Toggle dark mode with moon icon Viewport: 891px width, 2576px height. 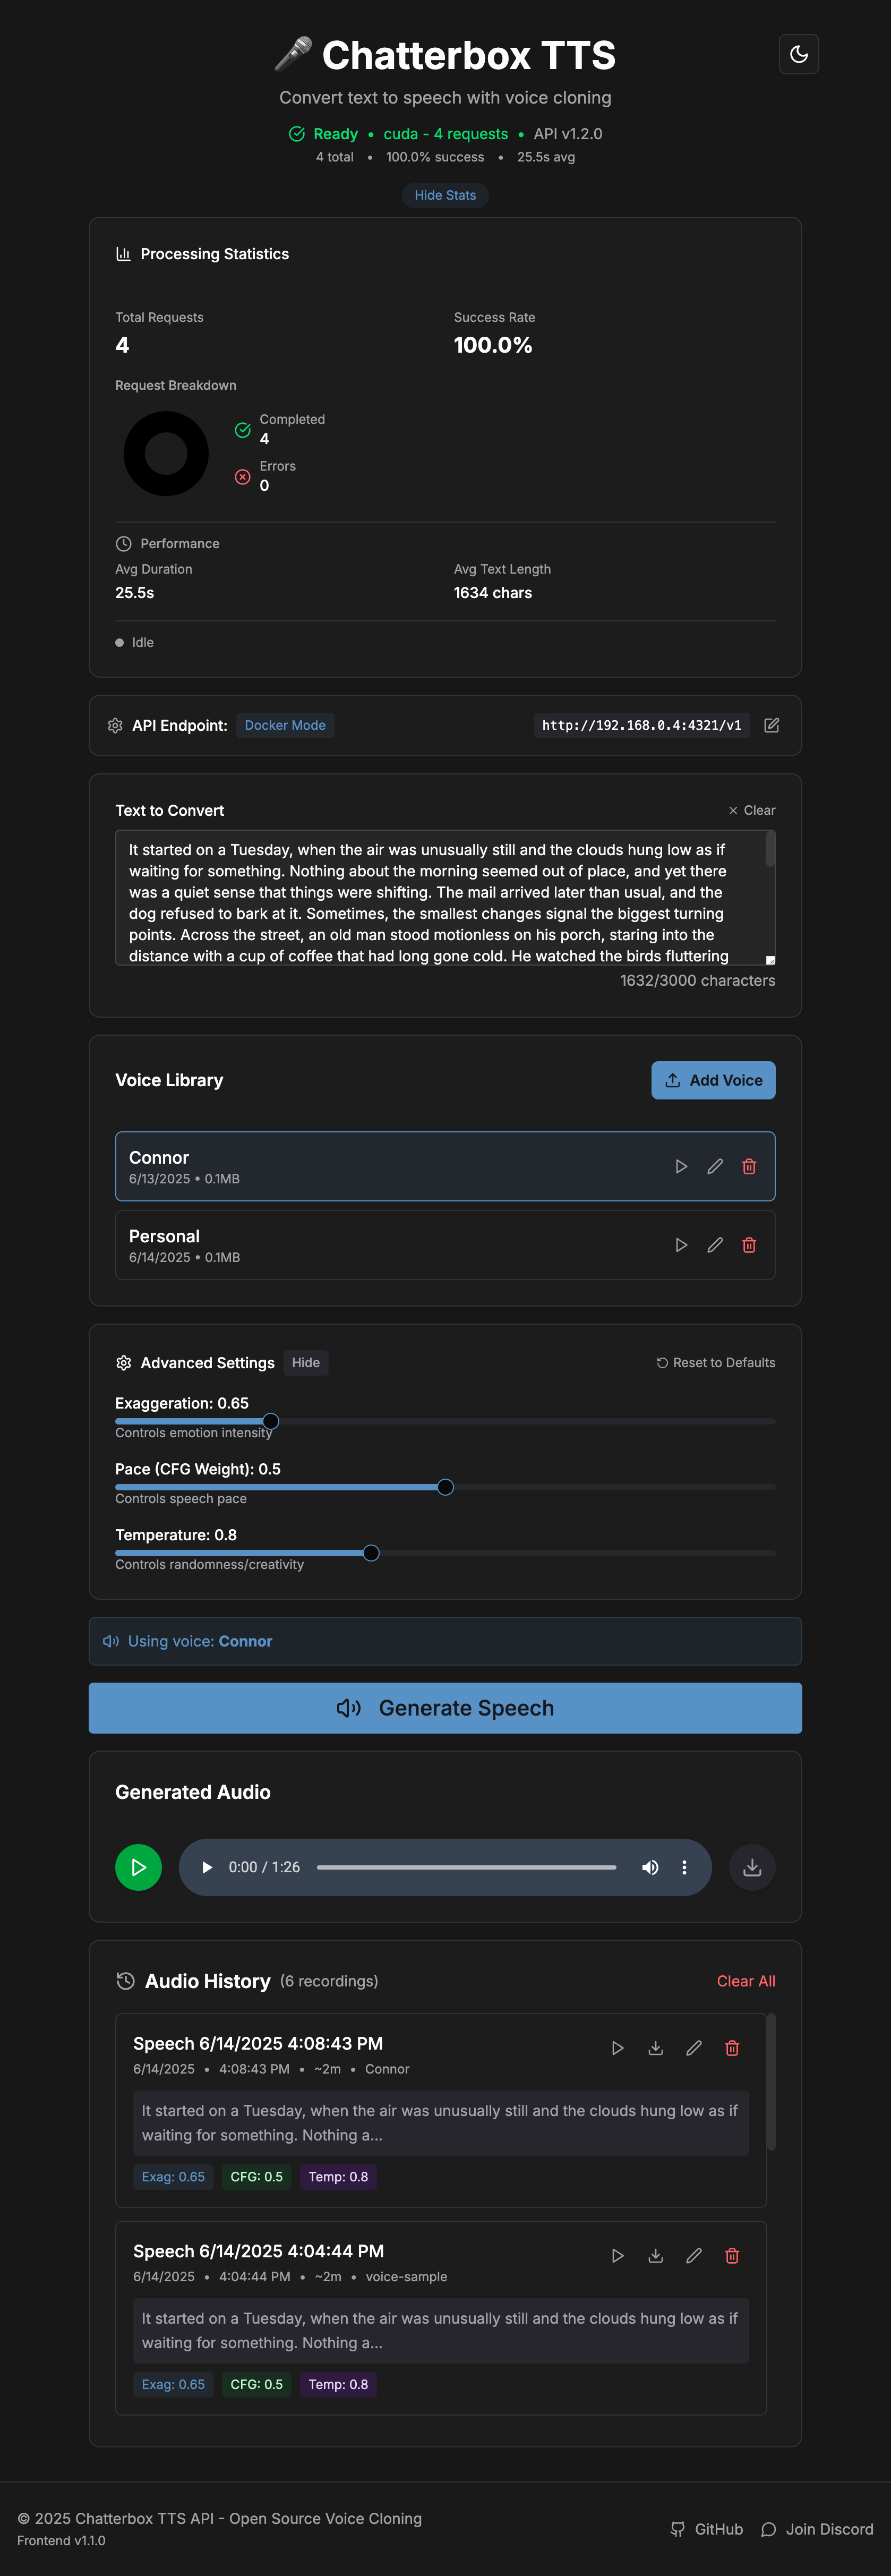[798, 54]
